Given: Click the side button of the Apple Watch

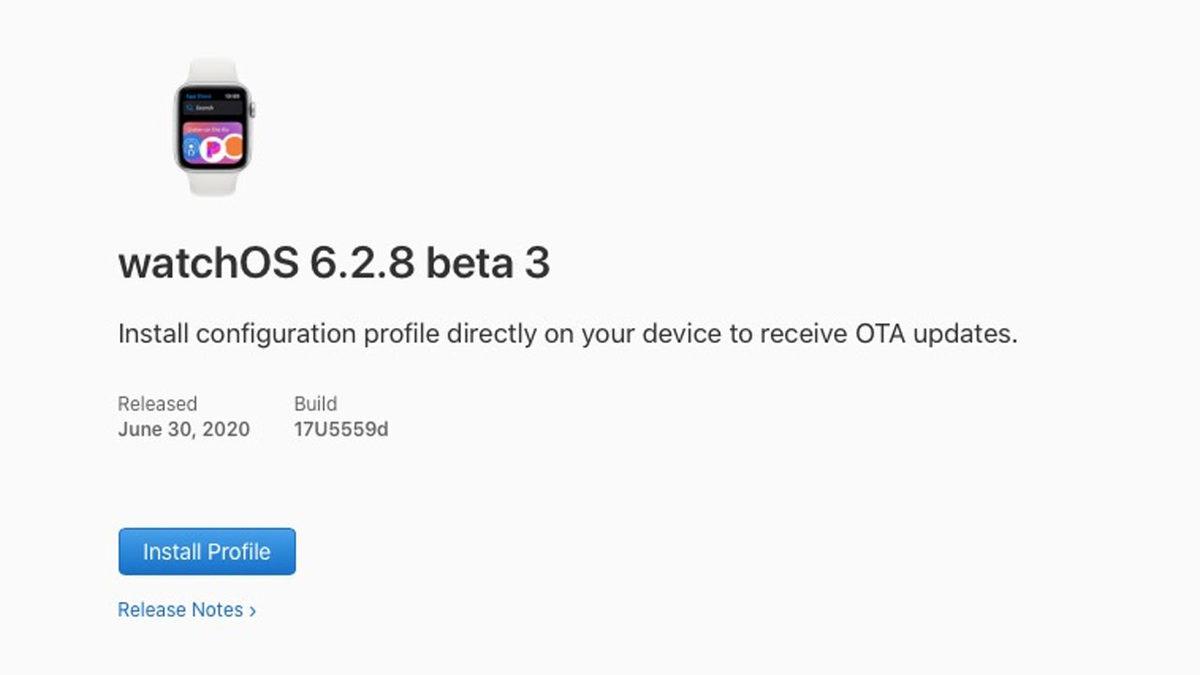Looking at the screenshot, I should (x=253, y=110).
